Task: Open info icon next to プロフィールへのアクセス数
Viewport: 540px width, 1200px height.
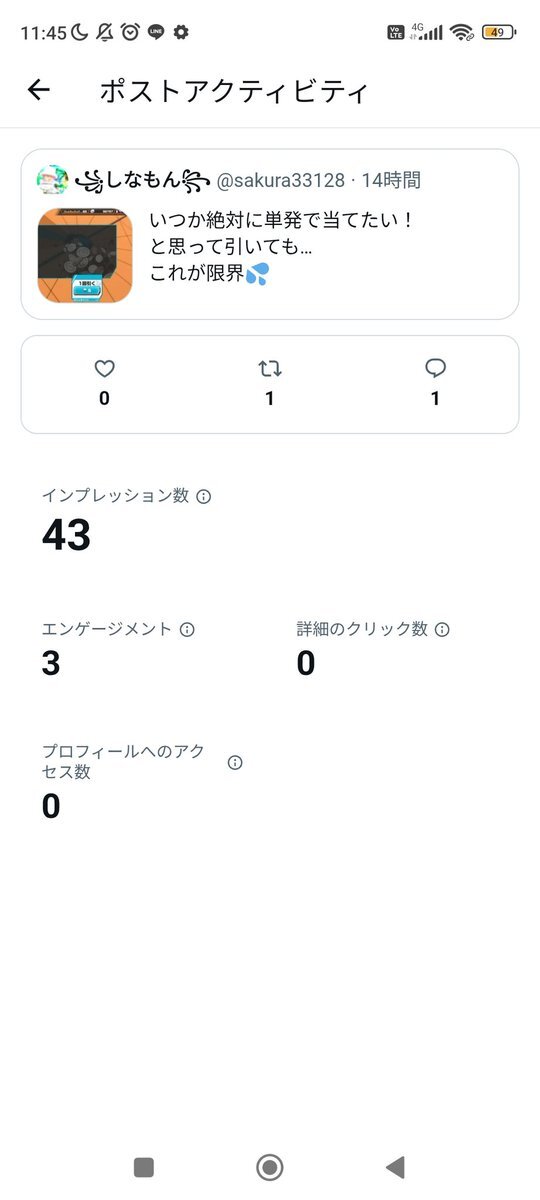Action: (x=235, y=762)
